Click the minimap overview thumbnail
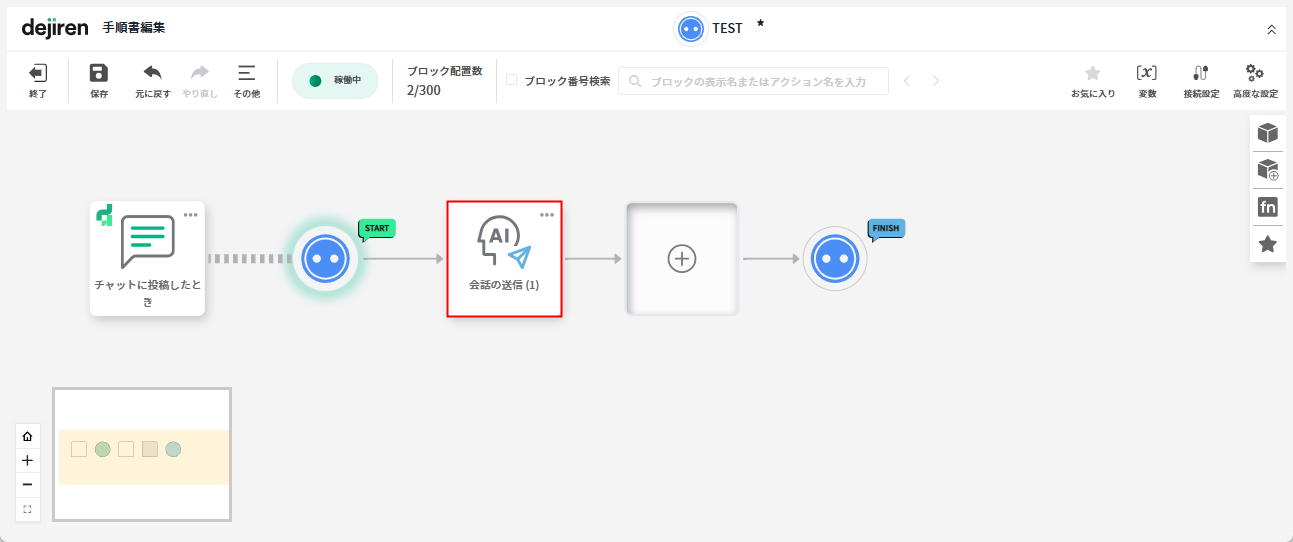Viewport: 1293px width, 542px height. point(142,455)
